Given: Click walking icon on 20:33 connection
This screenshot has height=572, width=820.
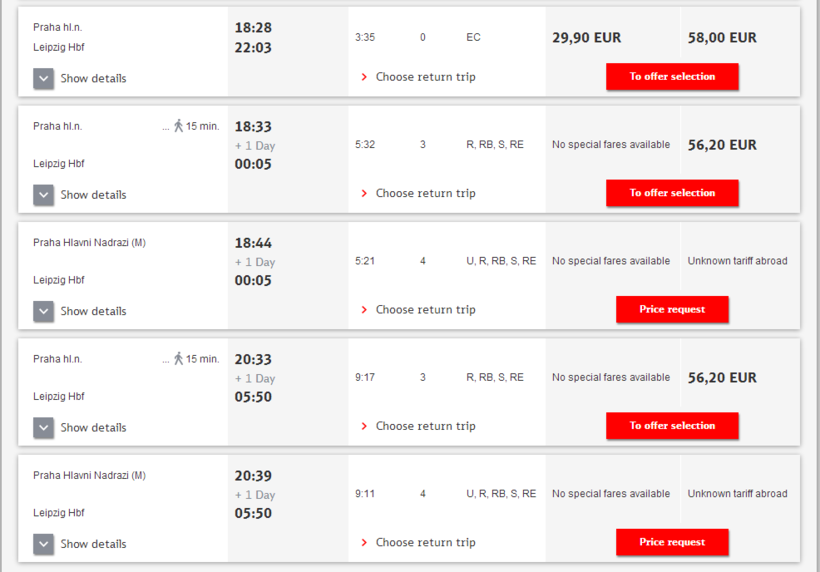Looking at the screenshot, I should pos(178,359).
